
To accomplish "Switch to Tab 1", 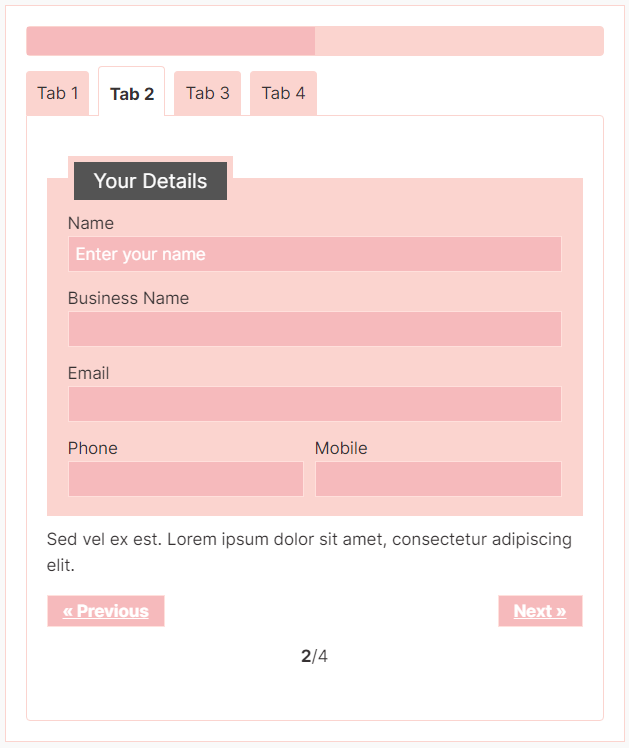I will click(x=58, y=94).
